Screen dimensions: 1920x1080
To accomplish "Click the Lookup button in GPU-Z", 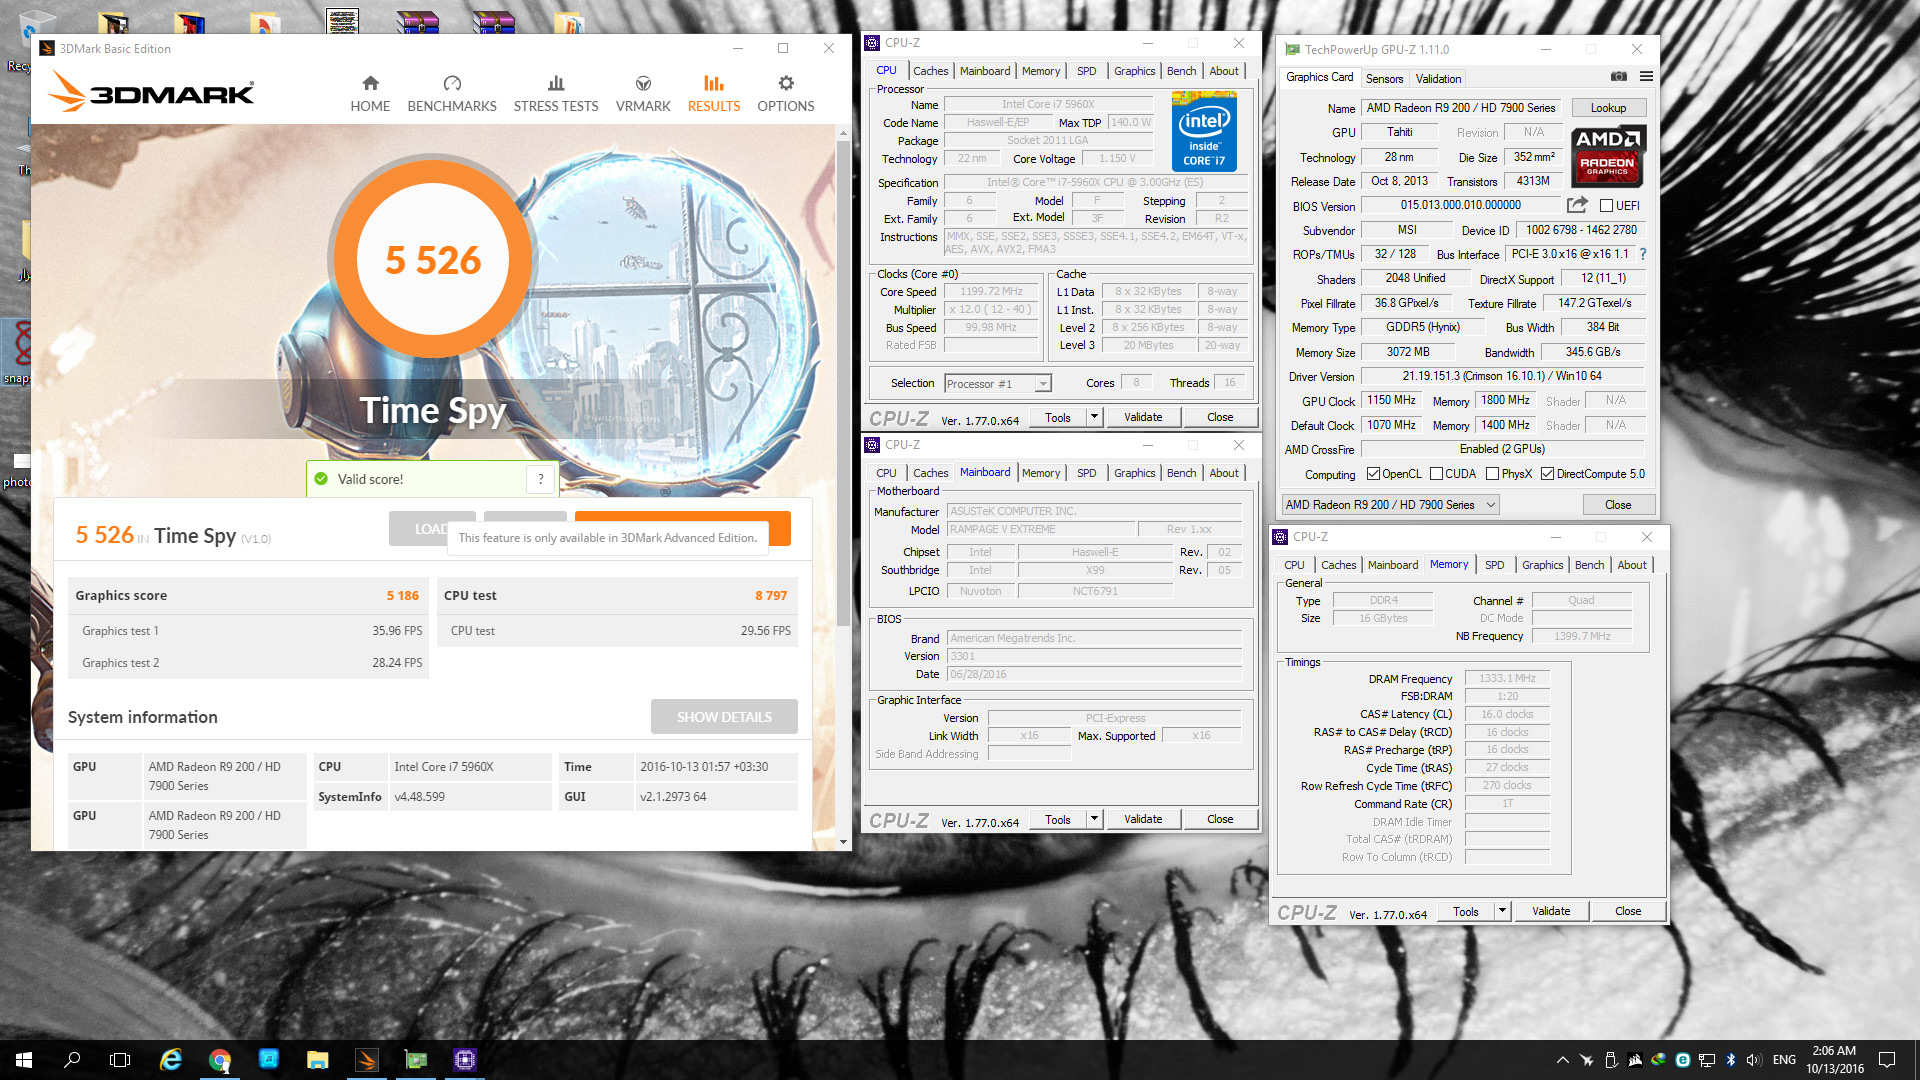I will click(1608, 108).
